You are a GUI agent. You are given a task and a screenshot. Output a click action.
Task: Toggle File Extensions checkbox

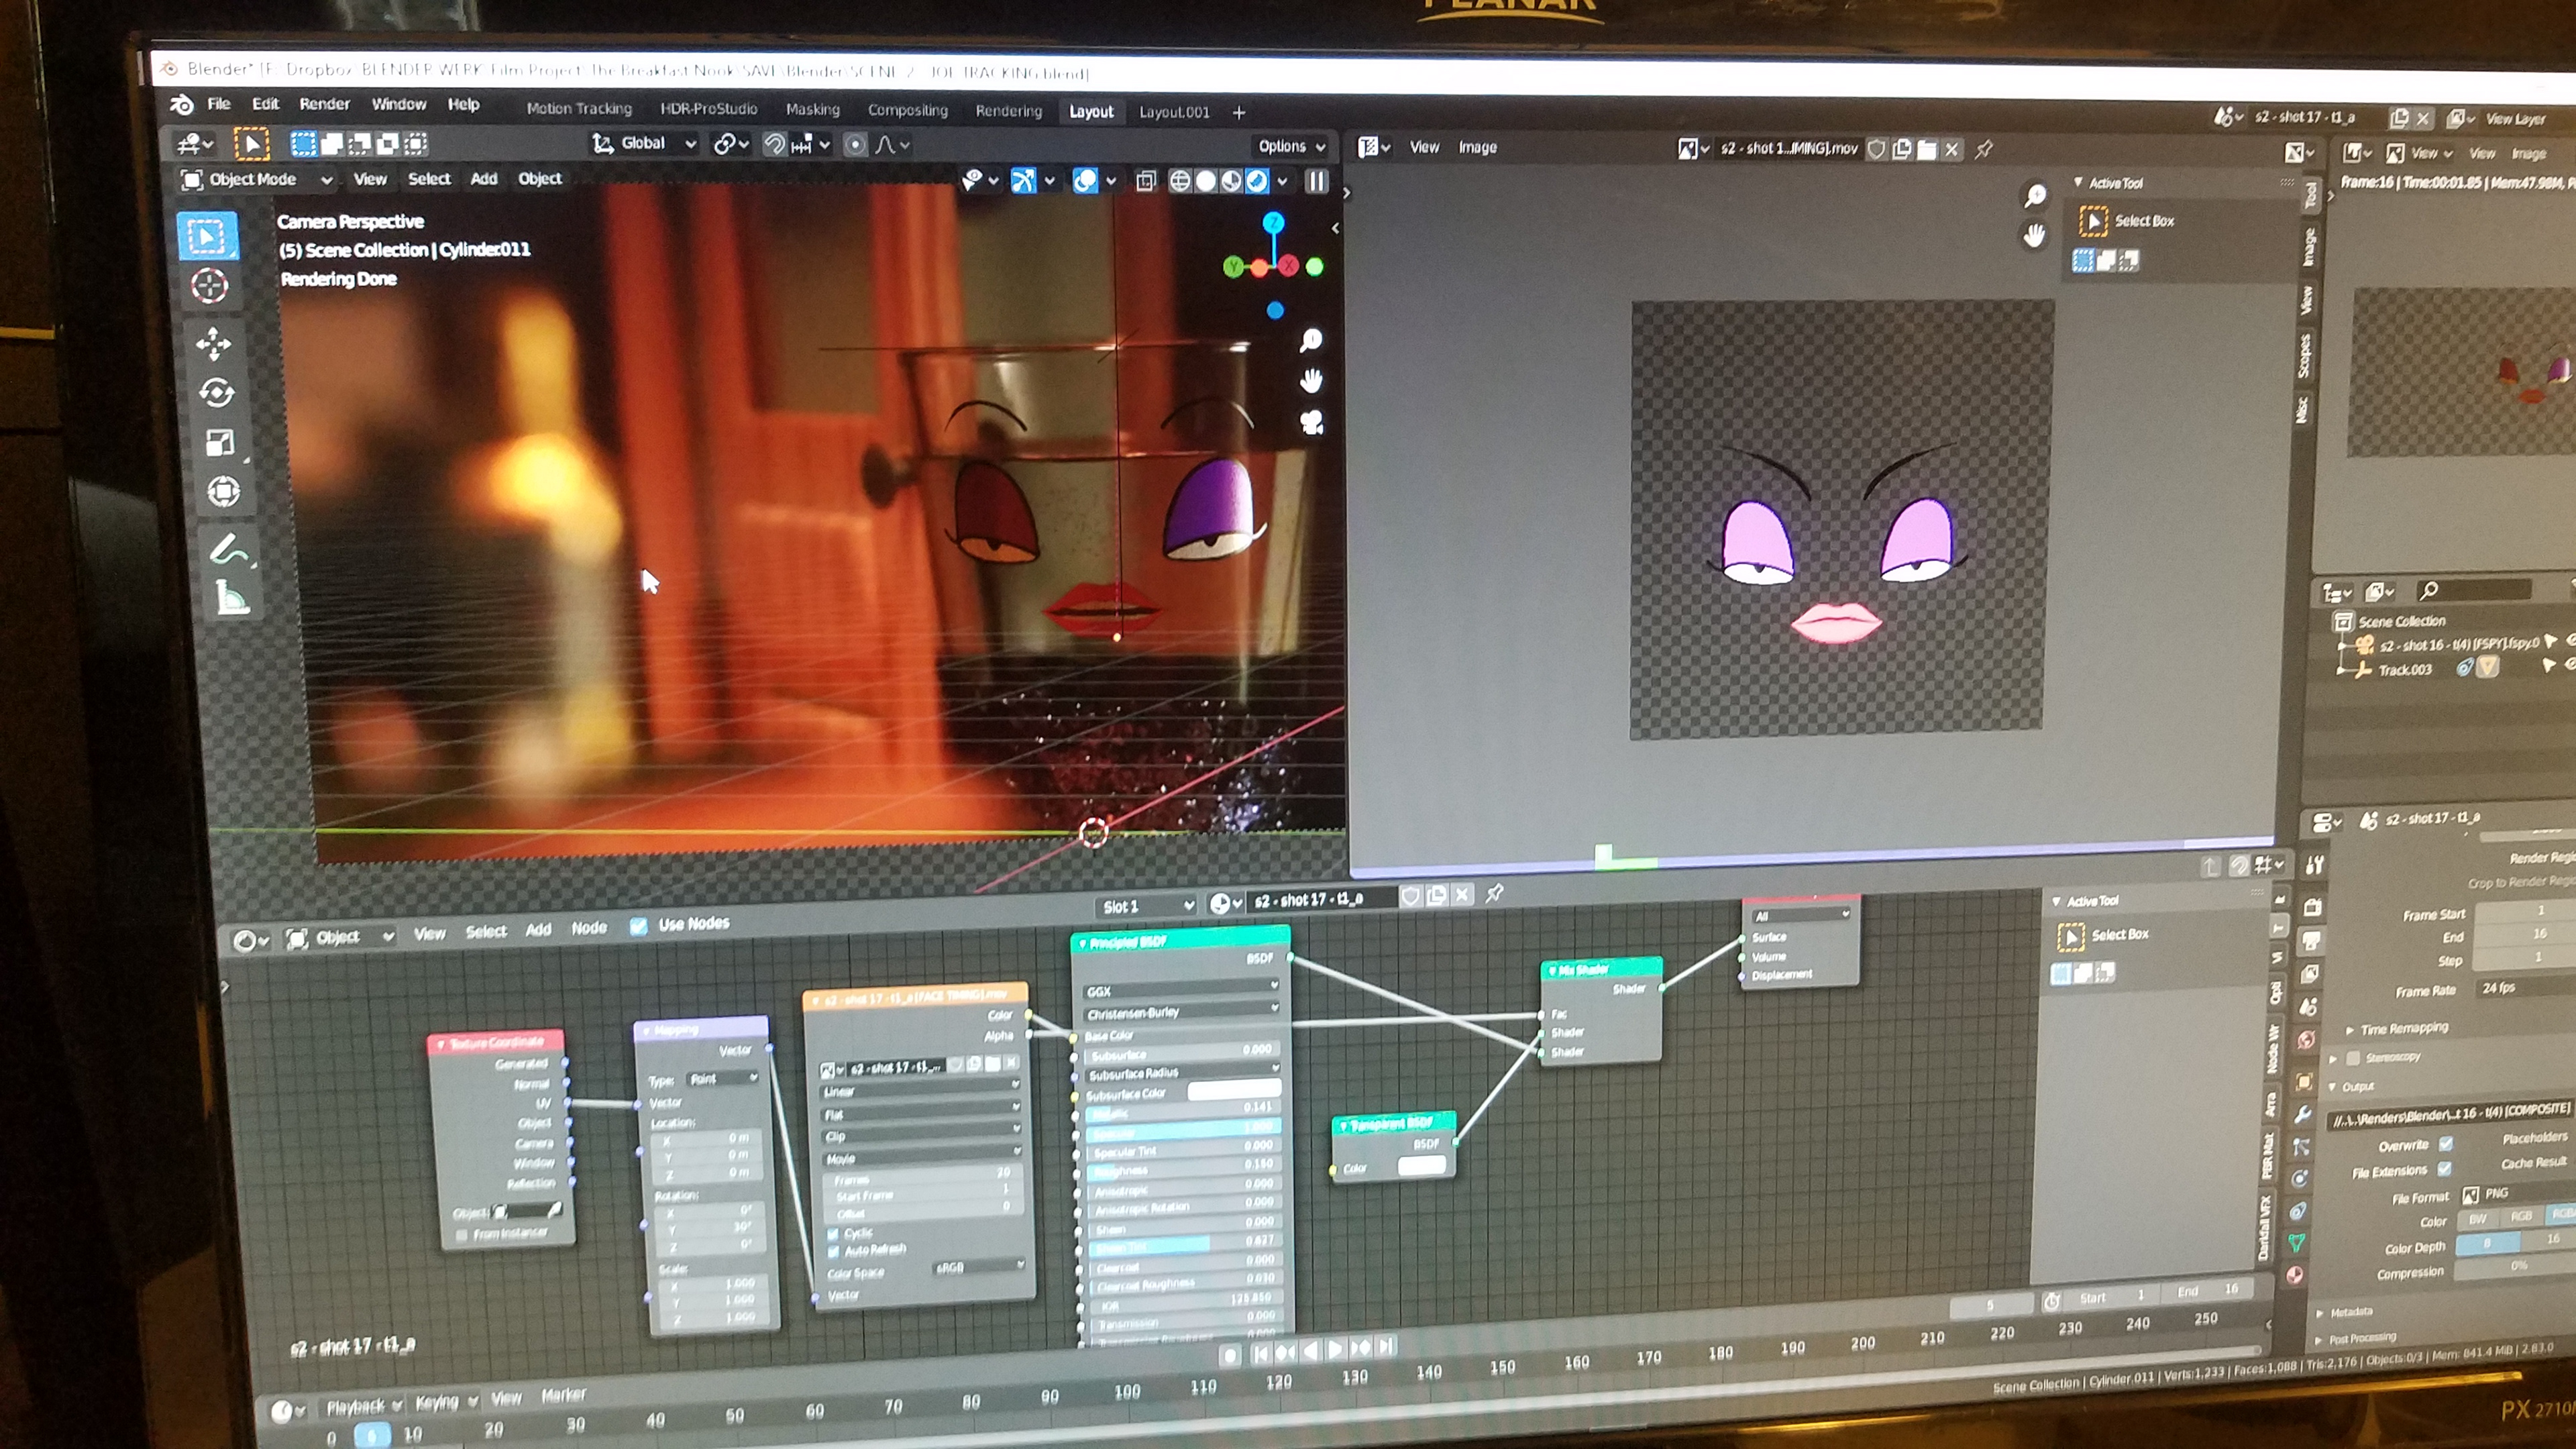click(x=2444, y=1169)
